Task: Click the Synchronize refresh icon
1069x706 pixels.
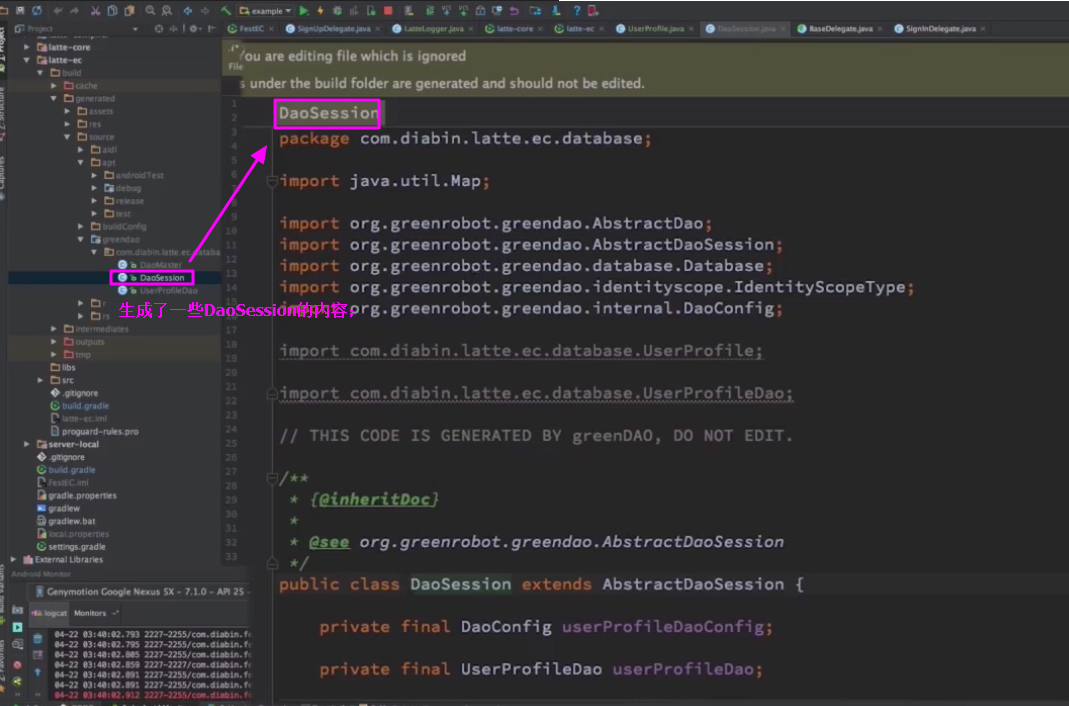Action: (x=37, y=11)
